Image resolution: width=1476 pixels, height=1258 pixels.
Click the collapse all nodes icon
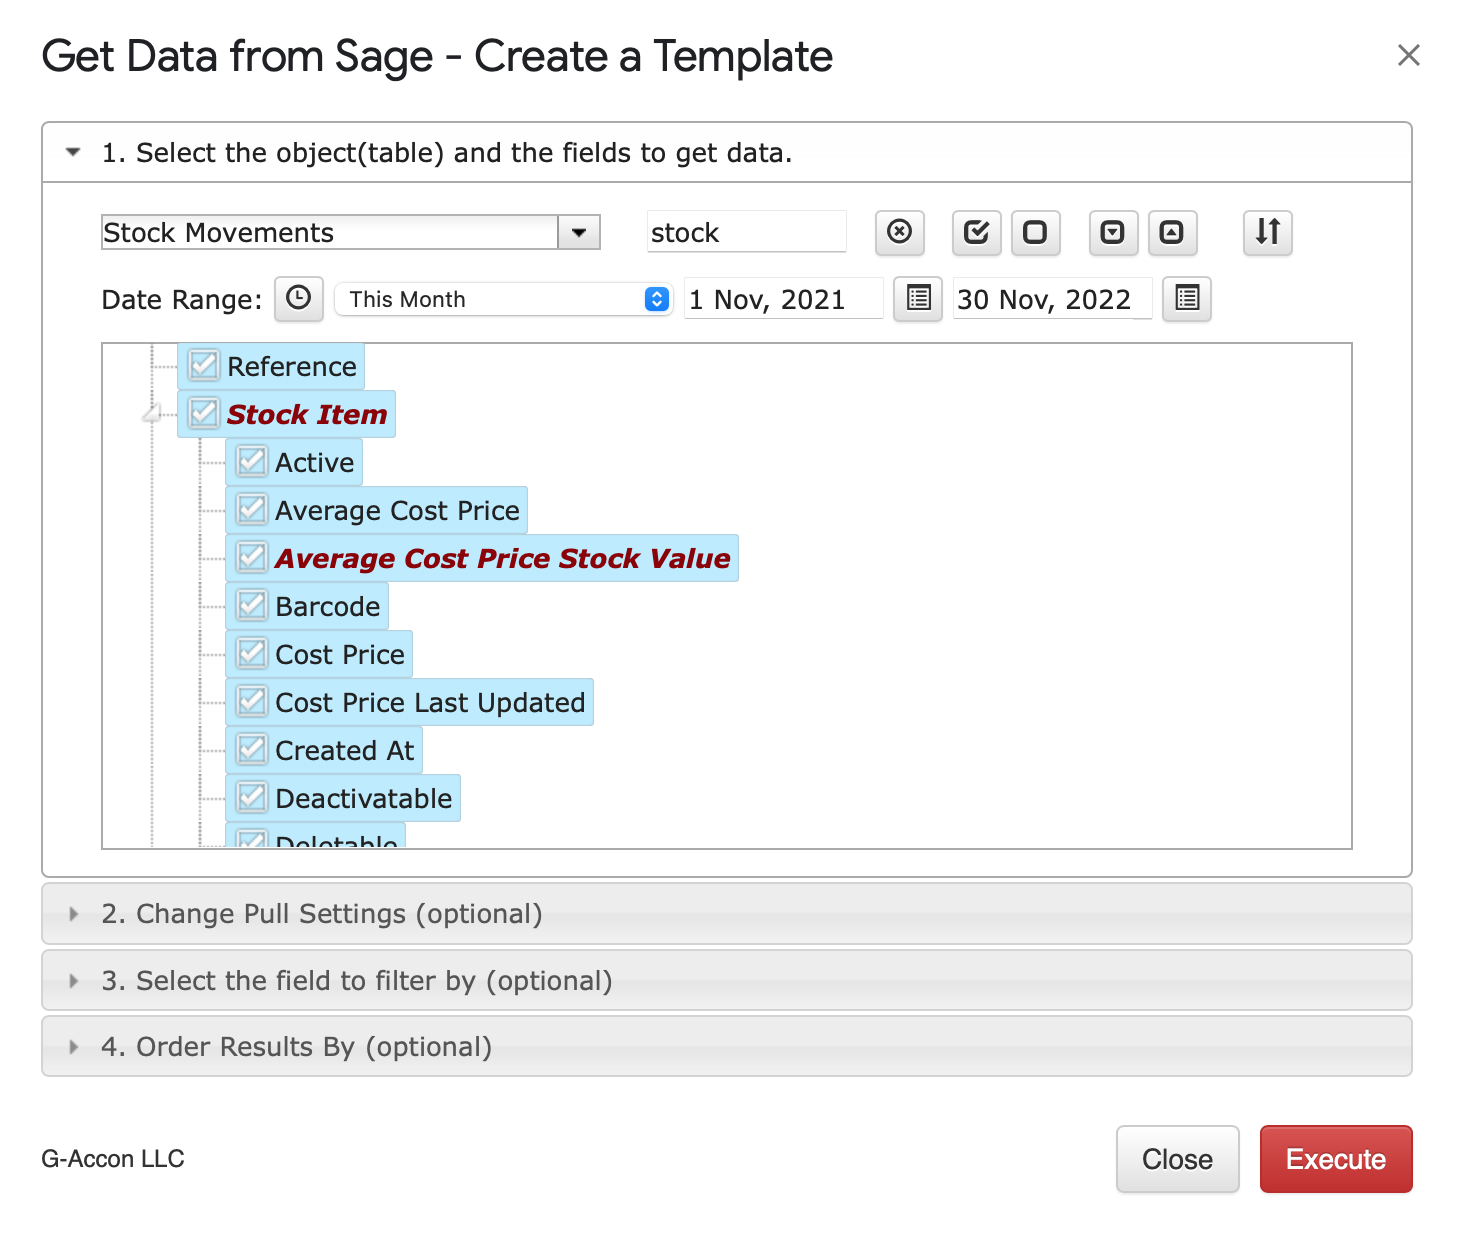tap(1171, 233)
